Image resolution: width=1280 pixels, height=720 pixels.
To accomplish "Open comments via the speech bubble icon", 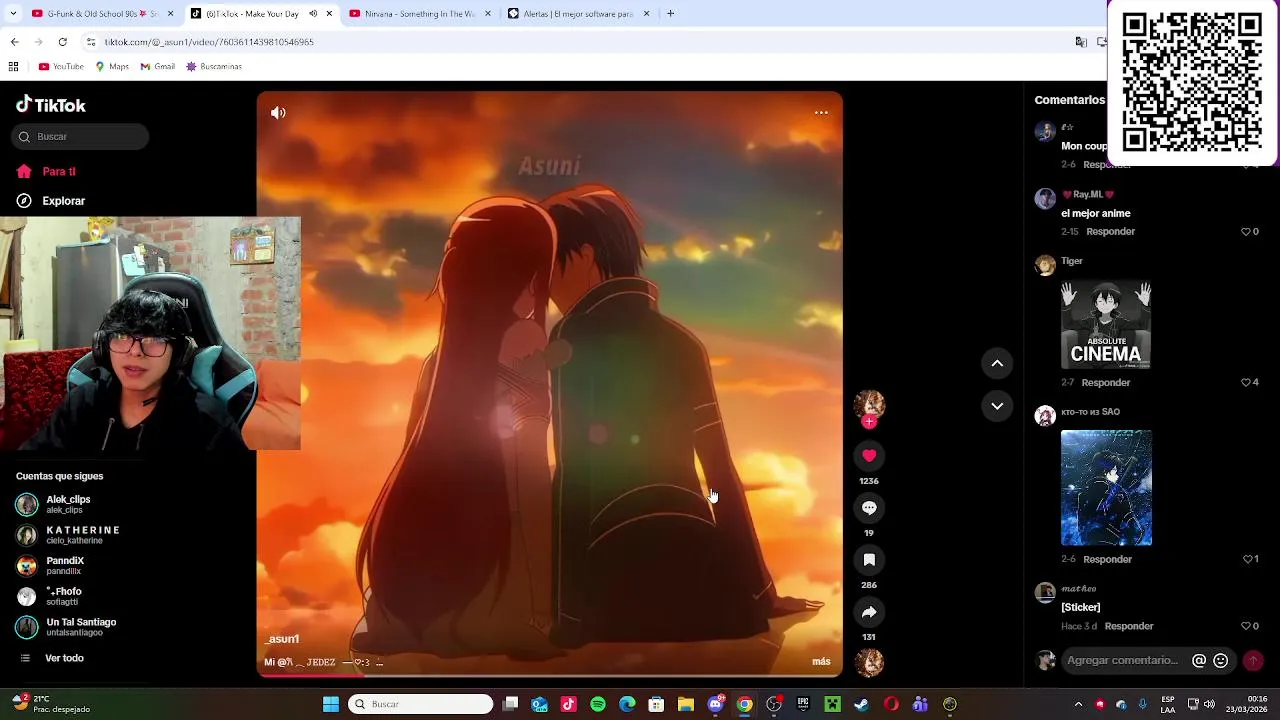I will pyautogui.click(x=869, y=508).
